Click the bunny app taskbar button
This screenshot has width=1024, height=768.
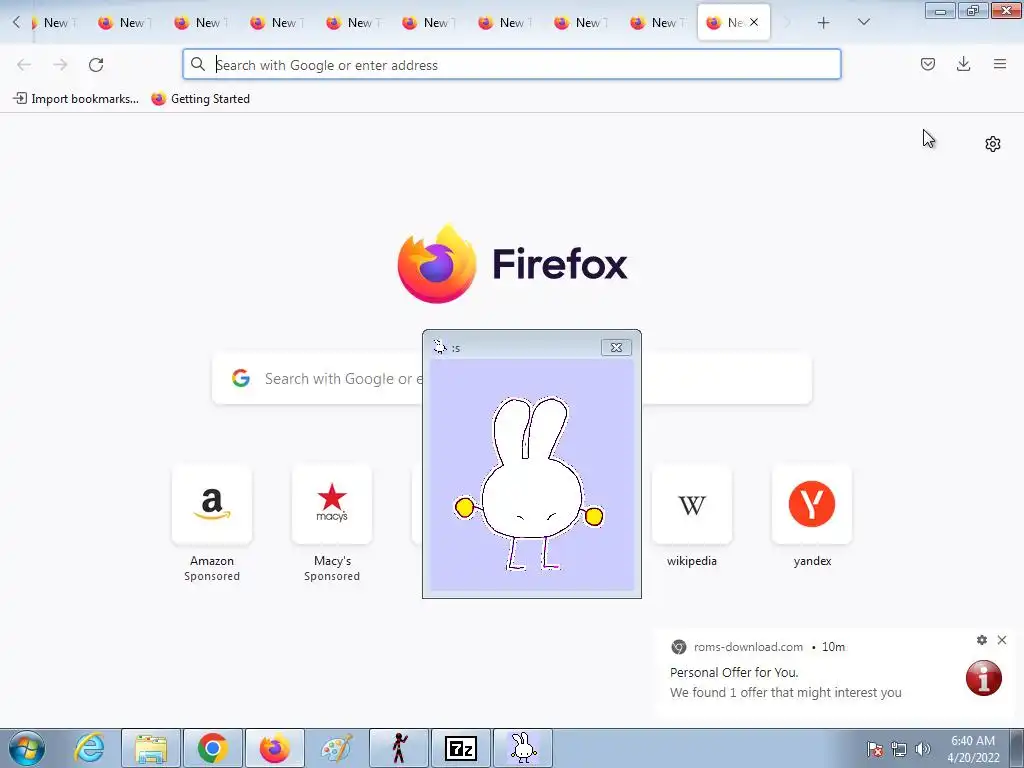tap(523, 748)
